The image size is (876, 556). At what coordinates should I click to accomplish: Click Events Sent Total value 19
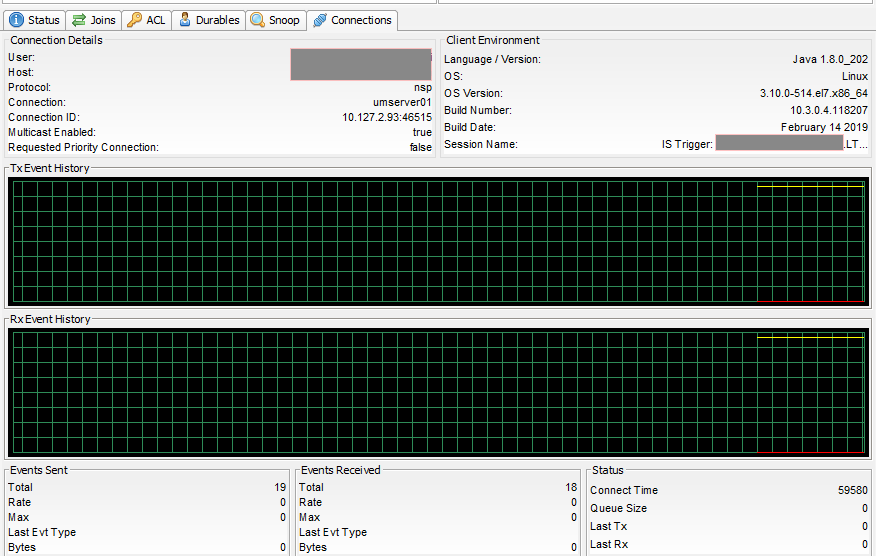(x=280, y=487)
